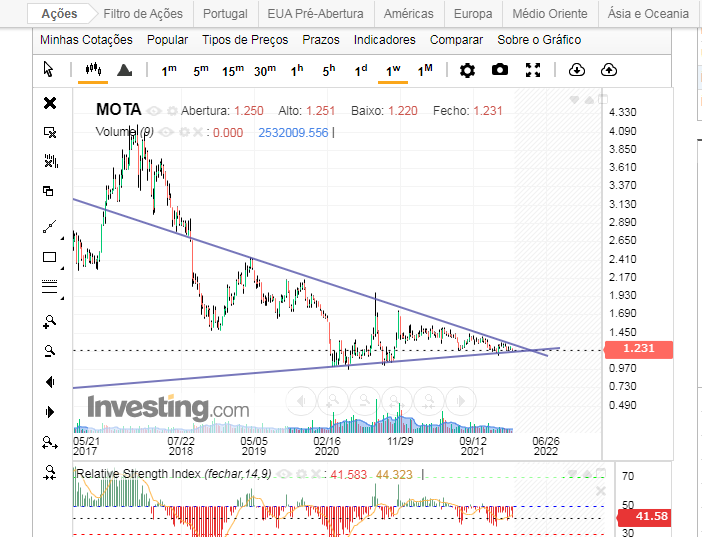The width and height of the screenshot is (702, 537).
Task: Open the Américas tab
Action: (x=409, y=14)
